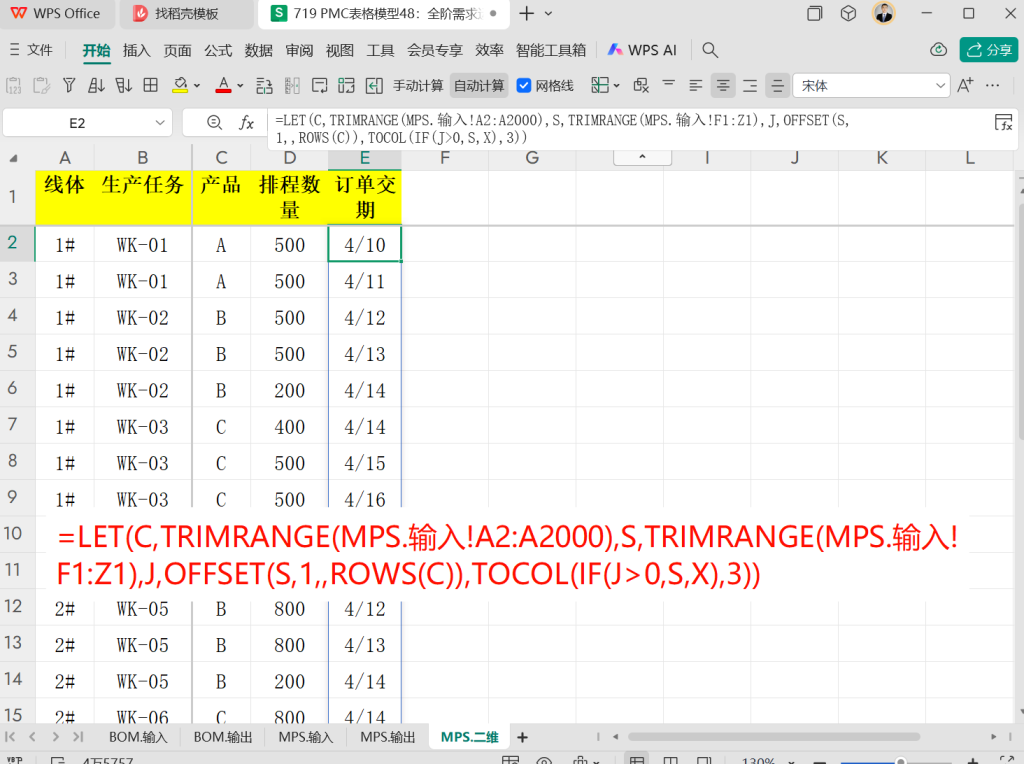Add a new sheet with plus icon
The width and height of the screenshot is (1024, 764).
tap(522, 737)
